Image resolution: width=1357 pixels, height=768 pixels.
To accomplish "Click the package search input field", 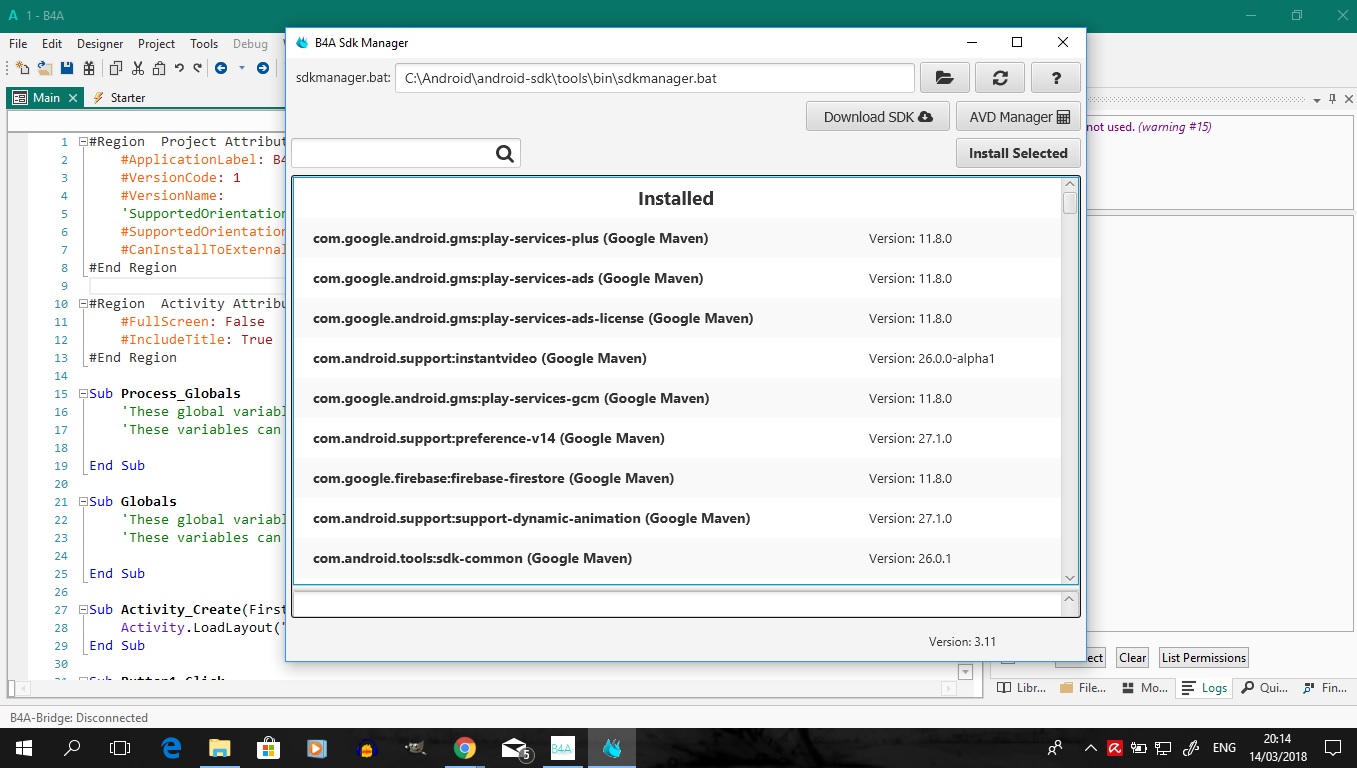I will point(393,153).
